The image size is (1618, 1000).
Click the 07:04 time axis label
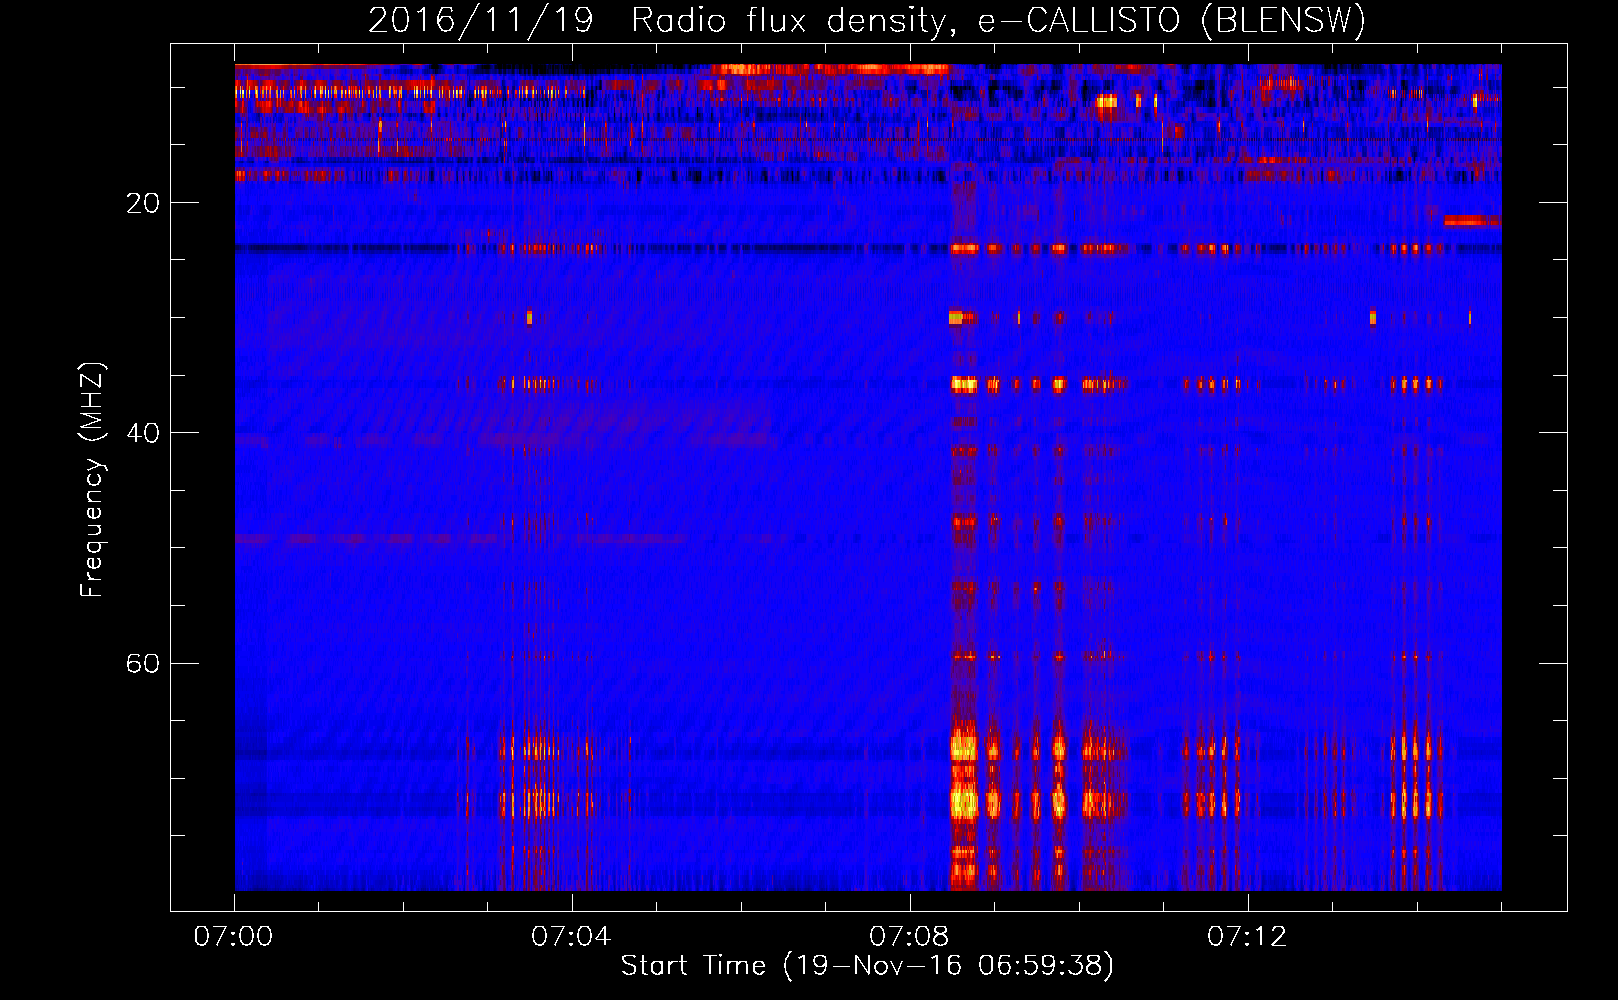(x=571, y=936)
